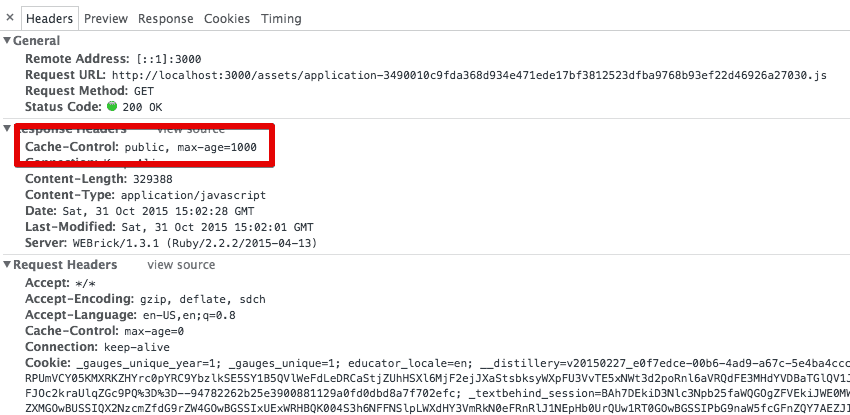
Task: Collapse the Request Headers section
Action: point(8,265)
